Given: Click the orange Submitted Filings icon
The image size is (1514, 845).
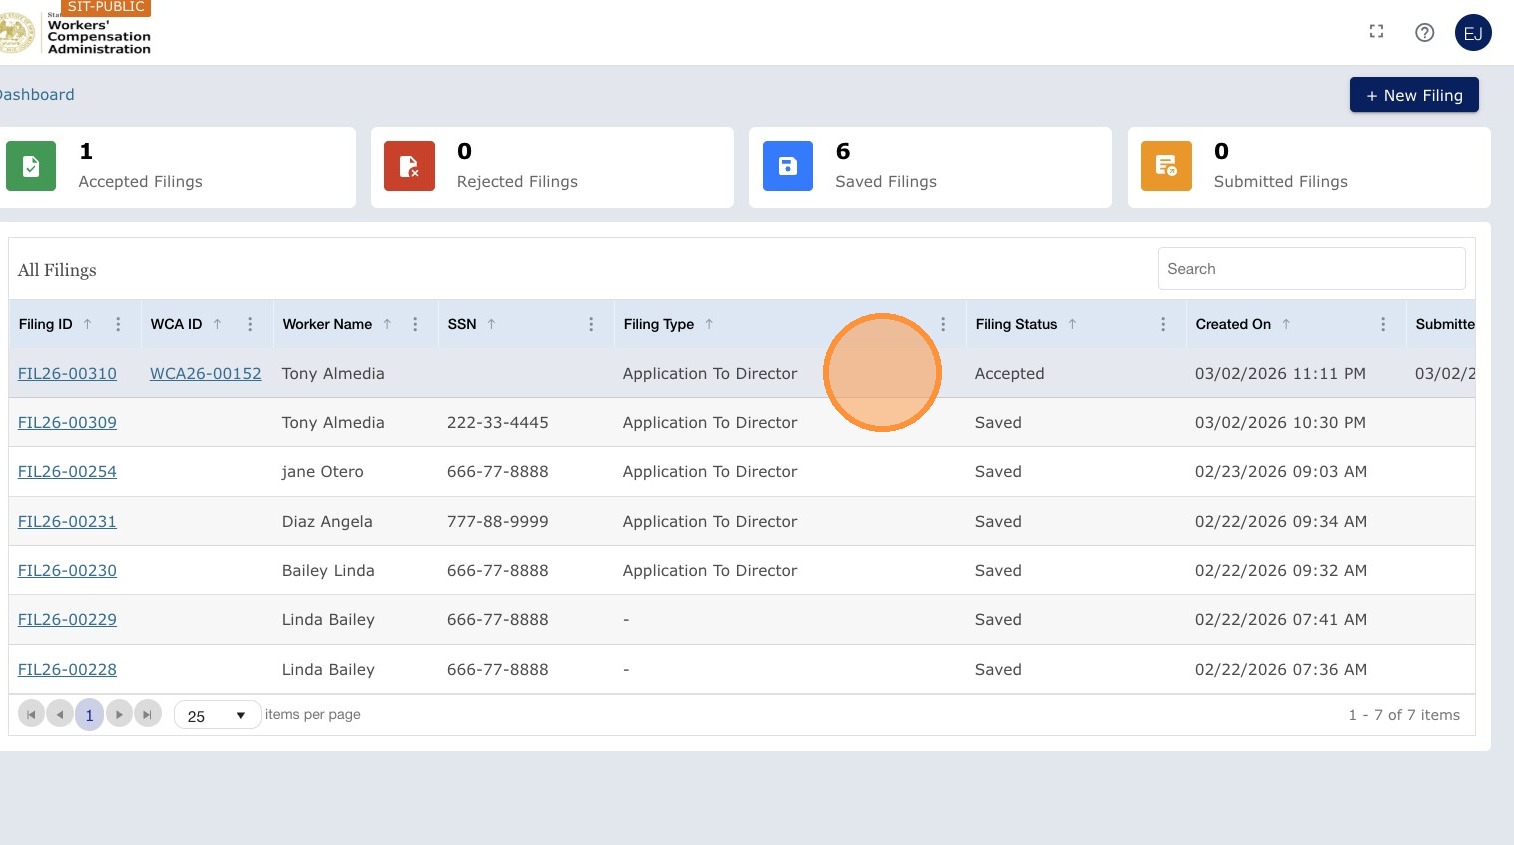Looking at the screenshot, I should pyautogui.click(x=1166, y=166).
